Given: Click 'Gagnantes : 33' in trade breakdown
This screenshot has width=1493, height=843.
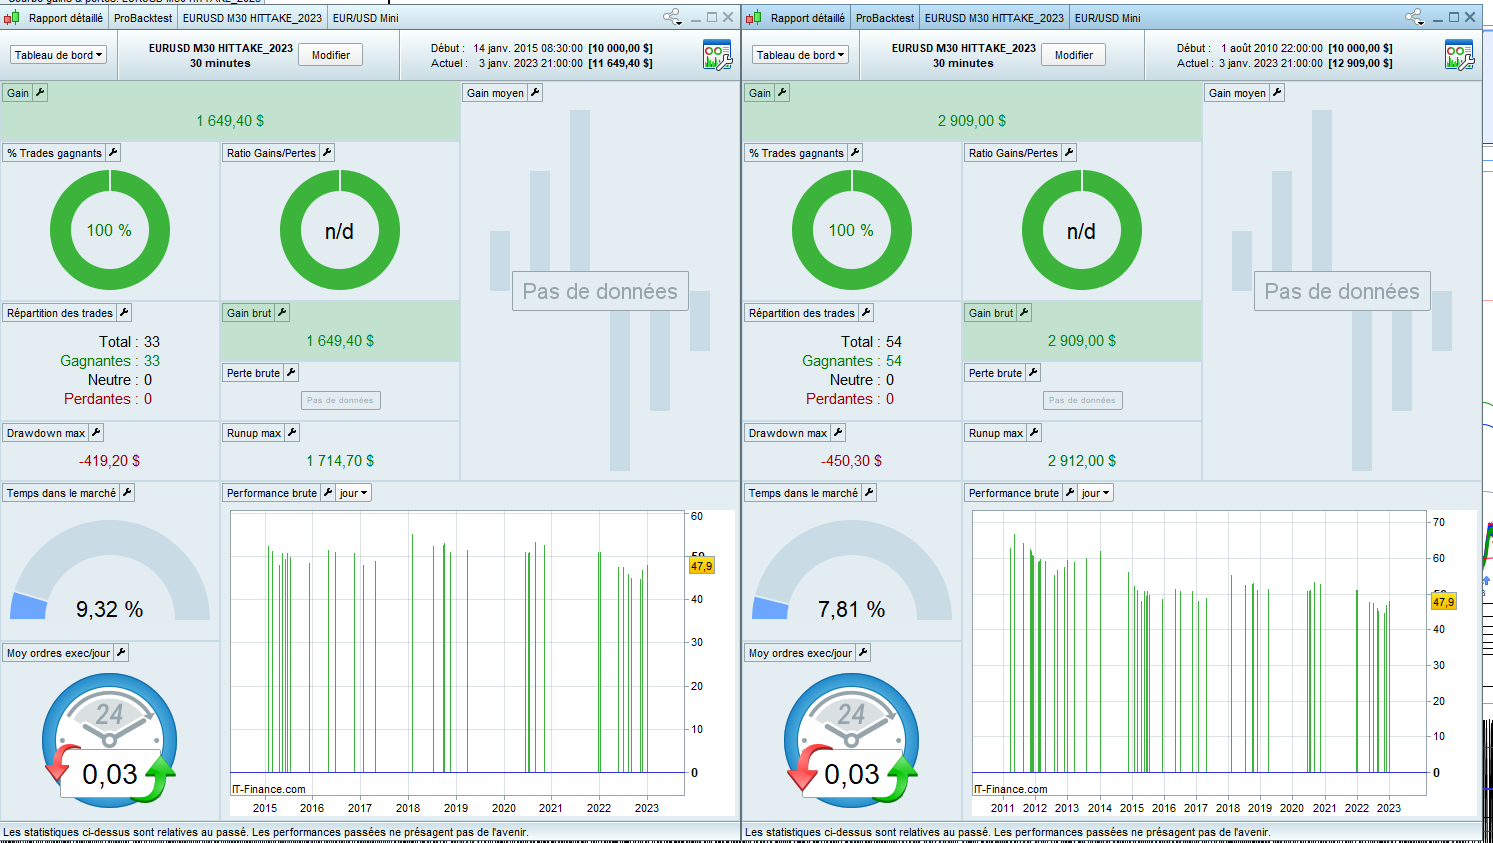Looking at the screenshot, I should point(110,361).
